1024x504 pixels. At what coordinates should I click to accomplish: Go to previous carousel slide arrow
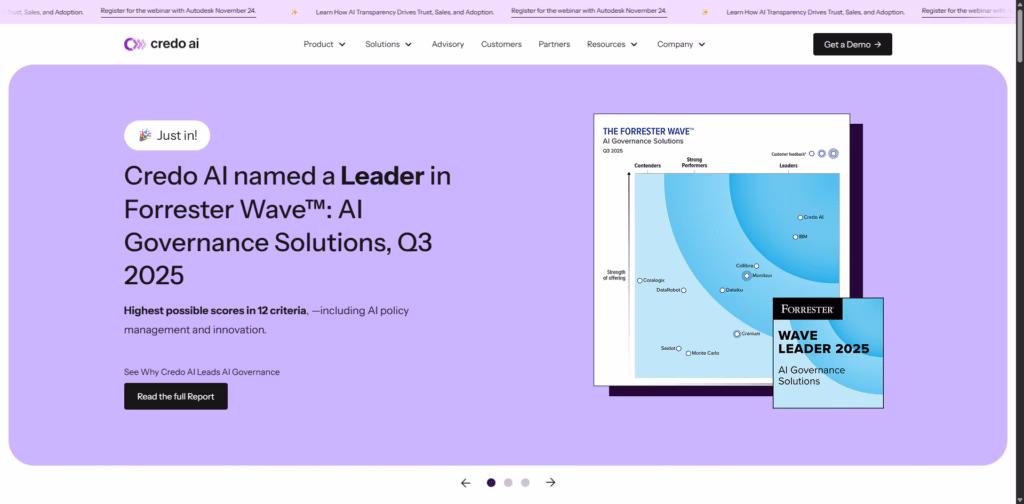click(466, 483)
